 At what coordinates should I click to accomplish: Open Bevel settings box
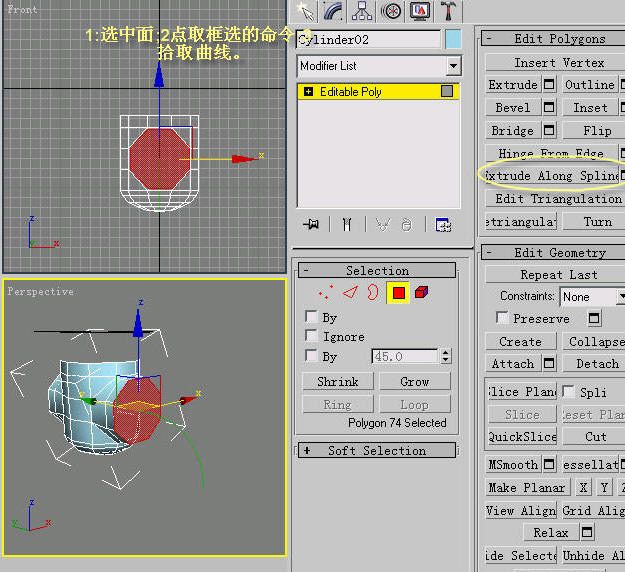549,107
